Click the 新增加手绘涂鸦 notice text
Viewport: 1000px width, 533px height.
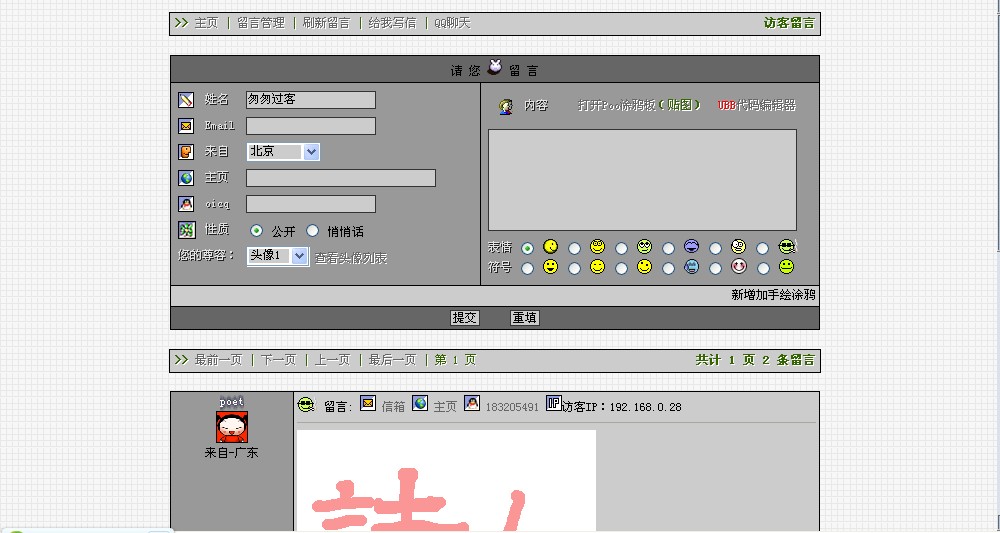click(773, 295)
